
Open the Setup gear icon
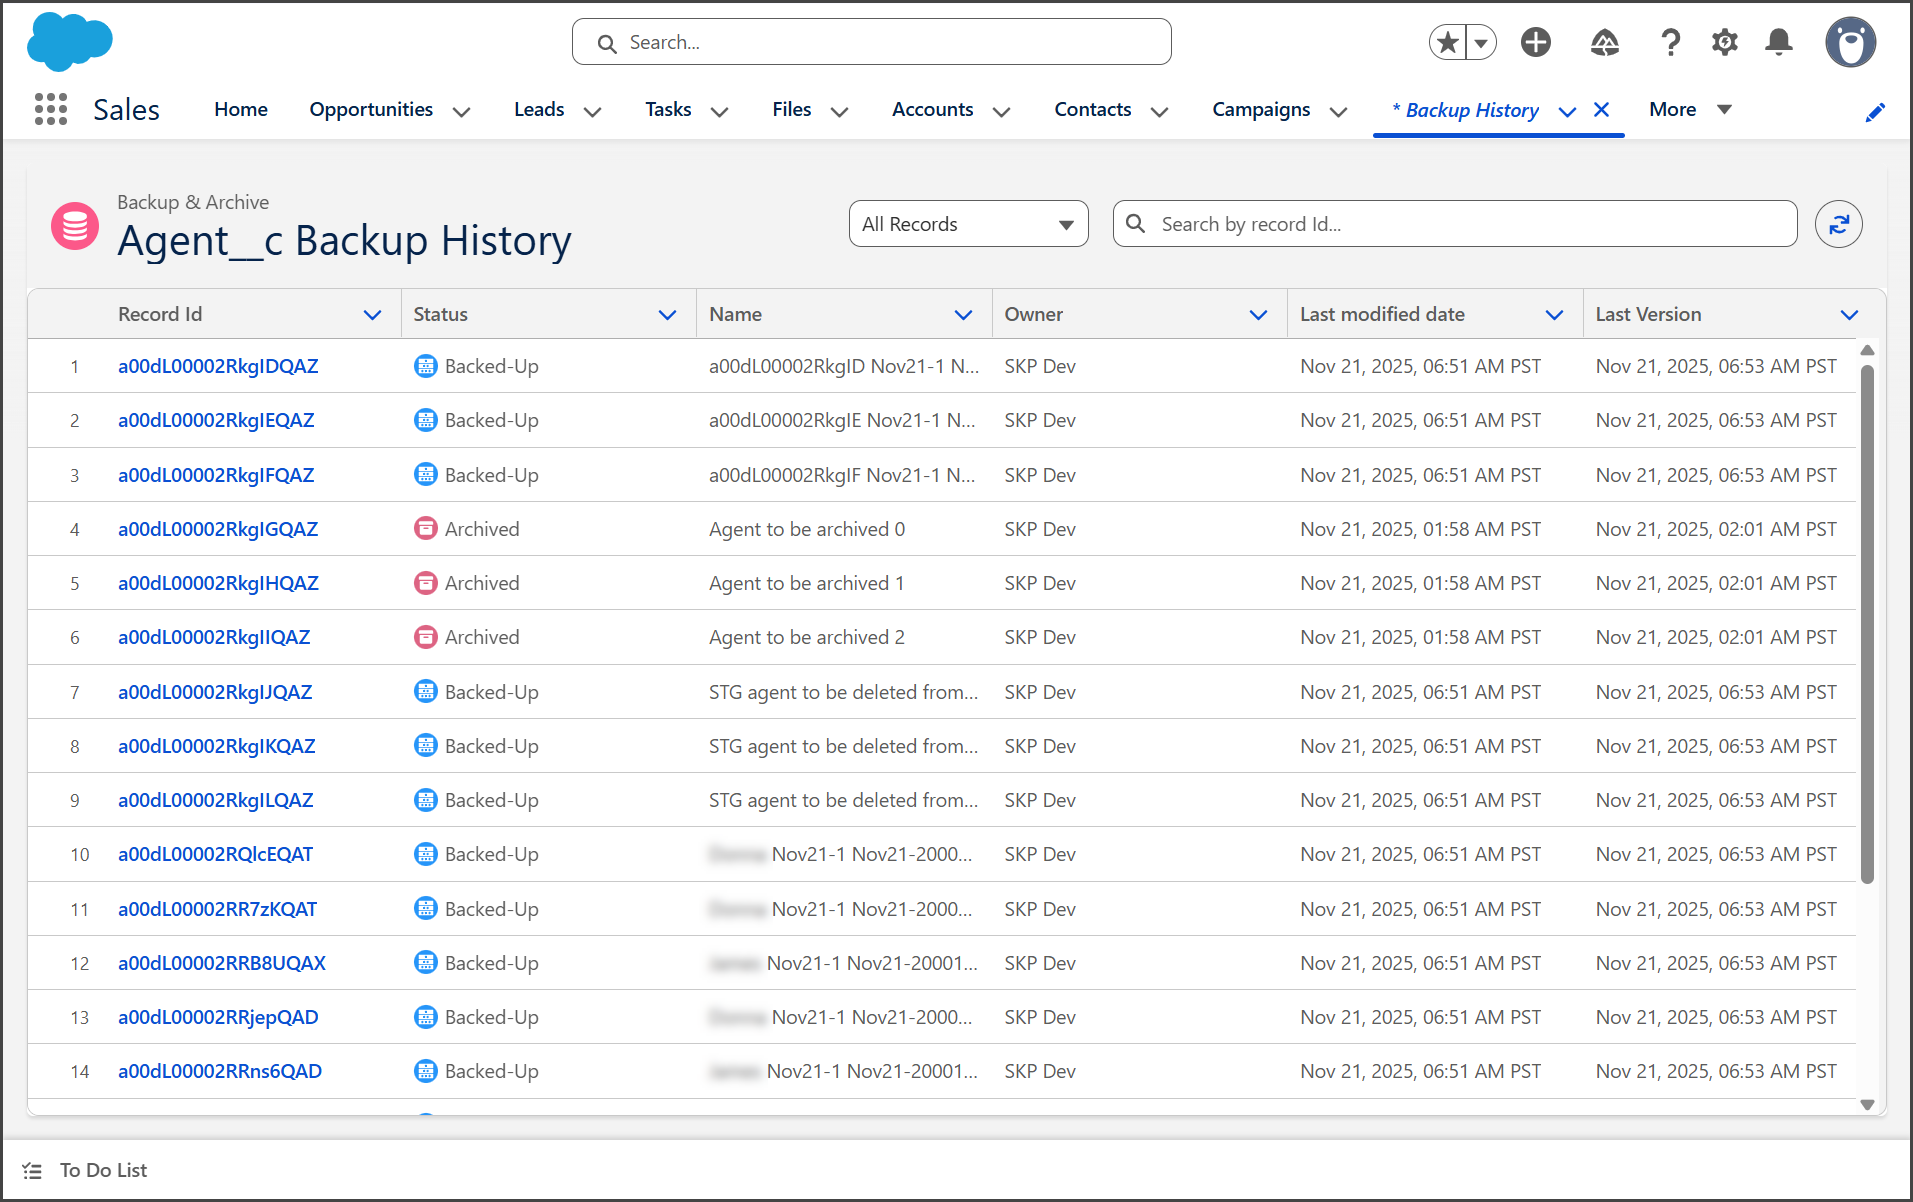point(1724,42)
